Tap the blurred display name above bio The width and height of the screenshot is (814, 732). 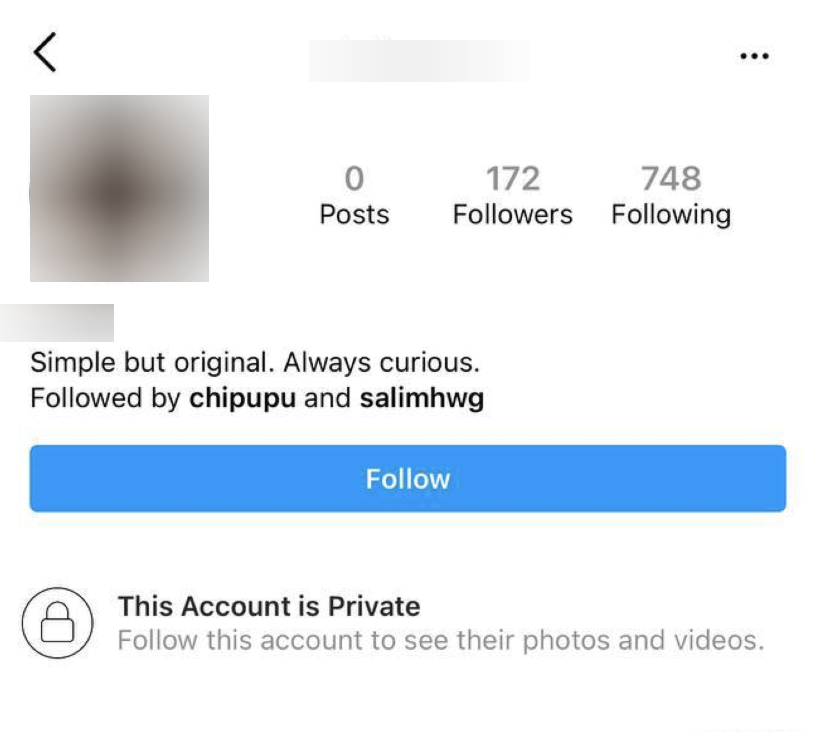point(57,323)
